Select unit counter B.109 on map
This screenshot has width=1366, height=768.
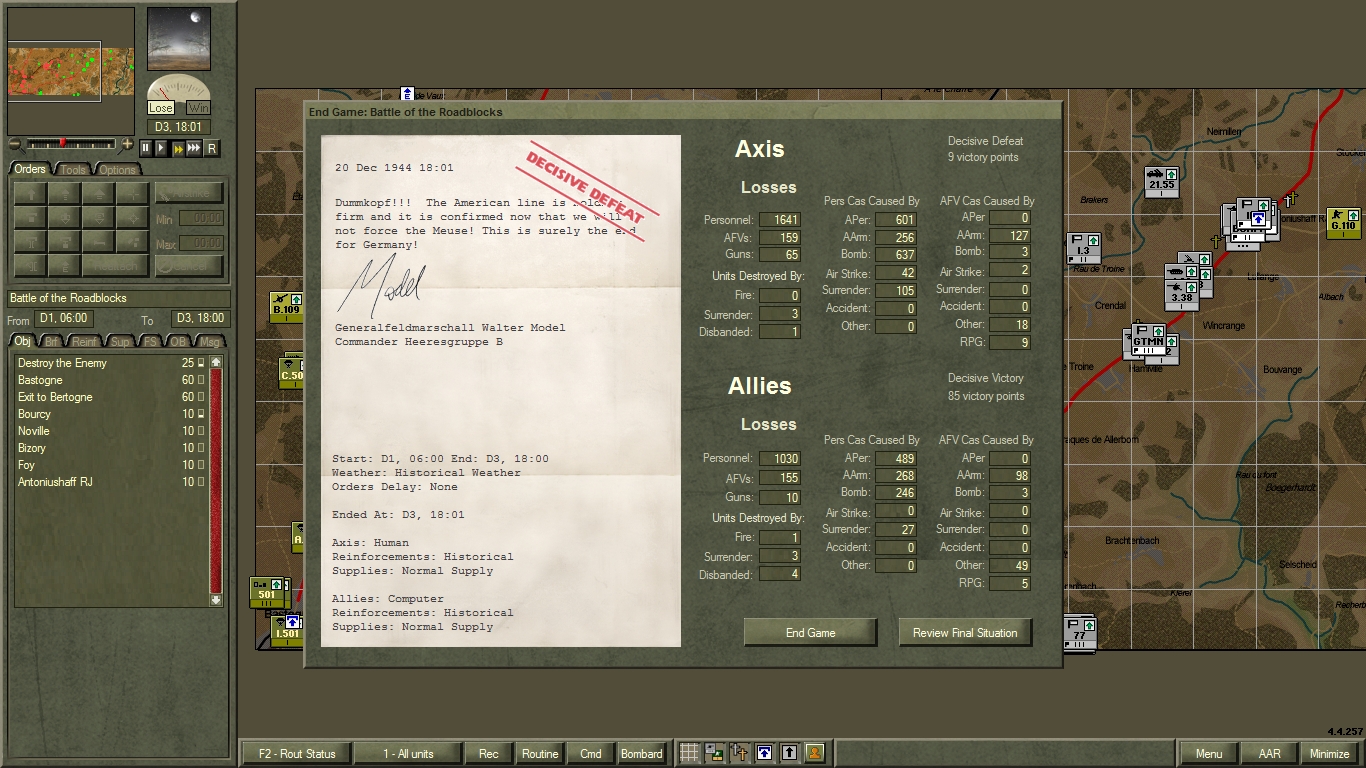(x=286, y=307)
